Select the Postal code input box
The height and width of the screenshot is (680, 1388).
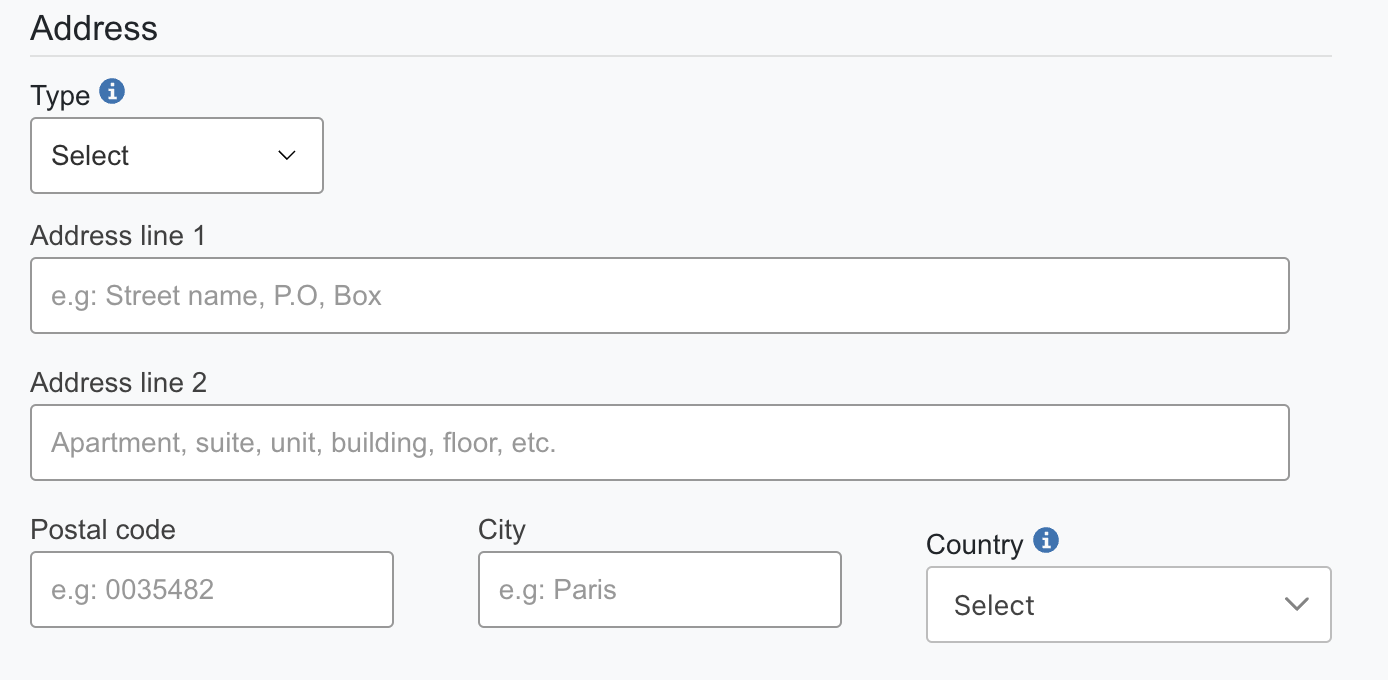(212, 590)
